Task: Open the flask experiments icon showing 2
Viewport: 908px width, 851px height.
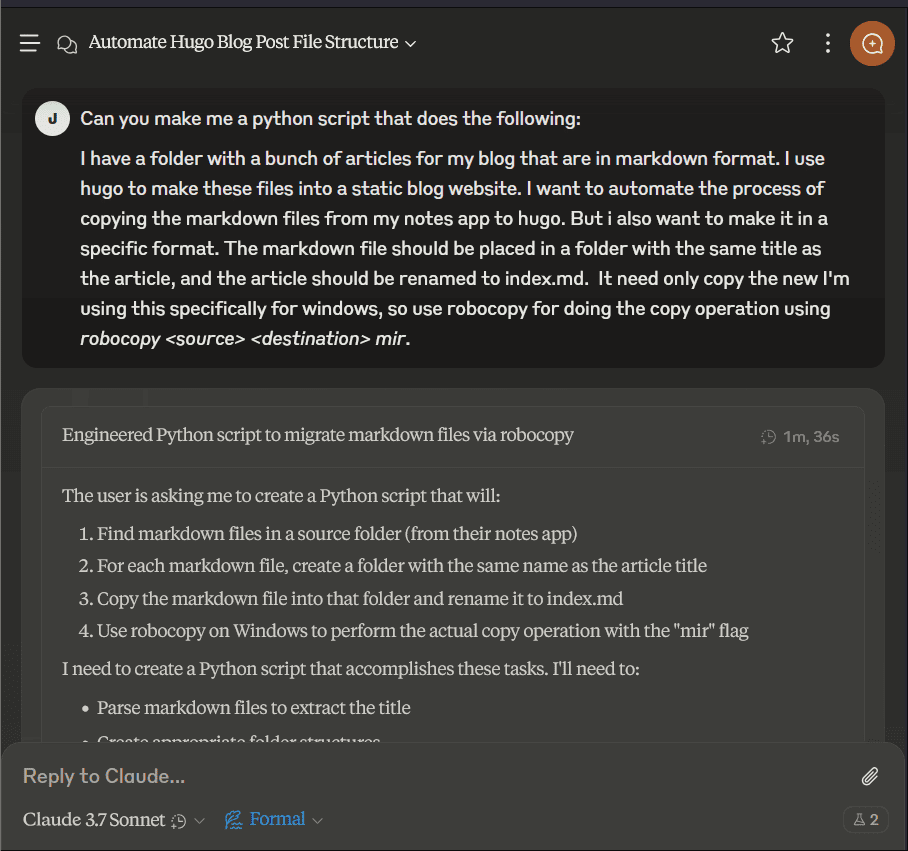Action: point(866,820)
